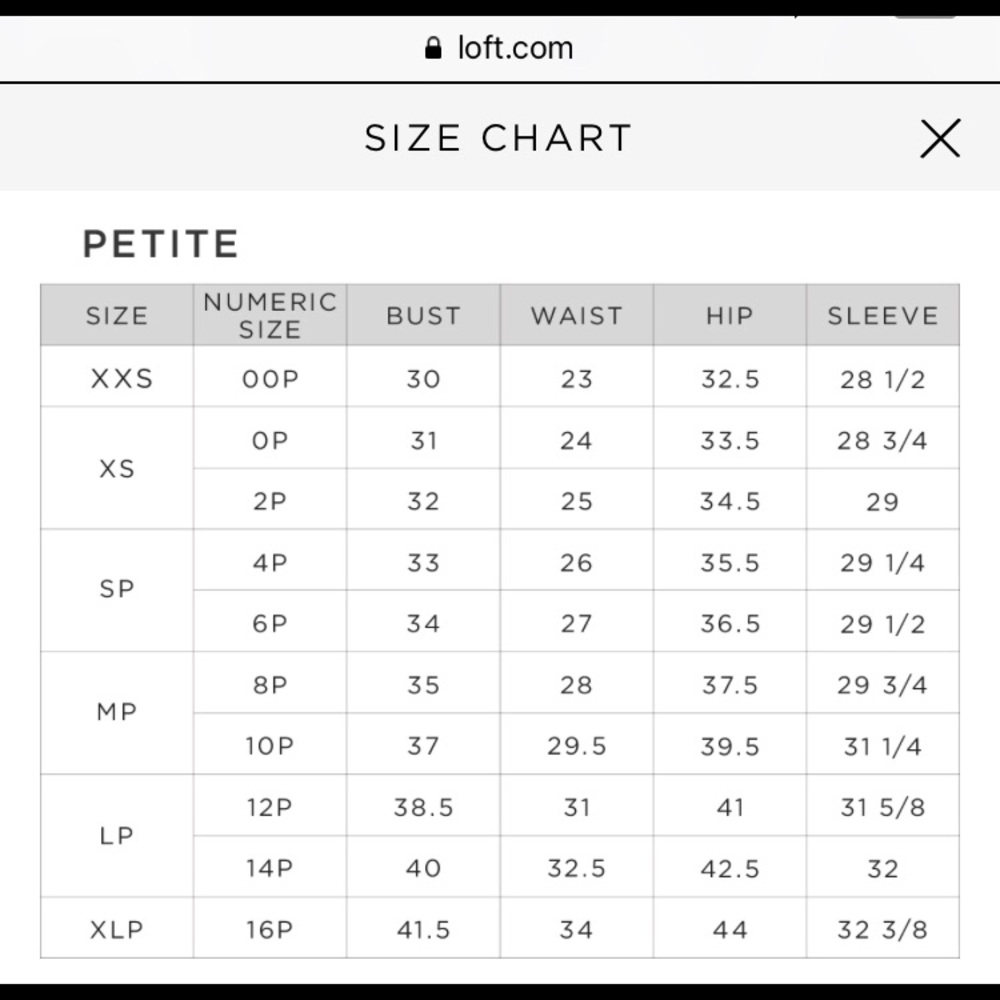
Task: Select the MP size cell
Action: click(117, 713)
